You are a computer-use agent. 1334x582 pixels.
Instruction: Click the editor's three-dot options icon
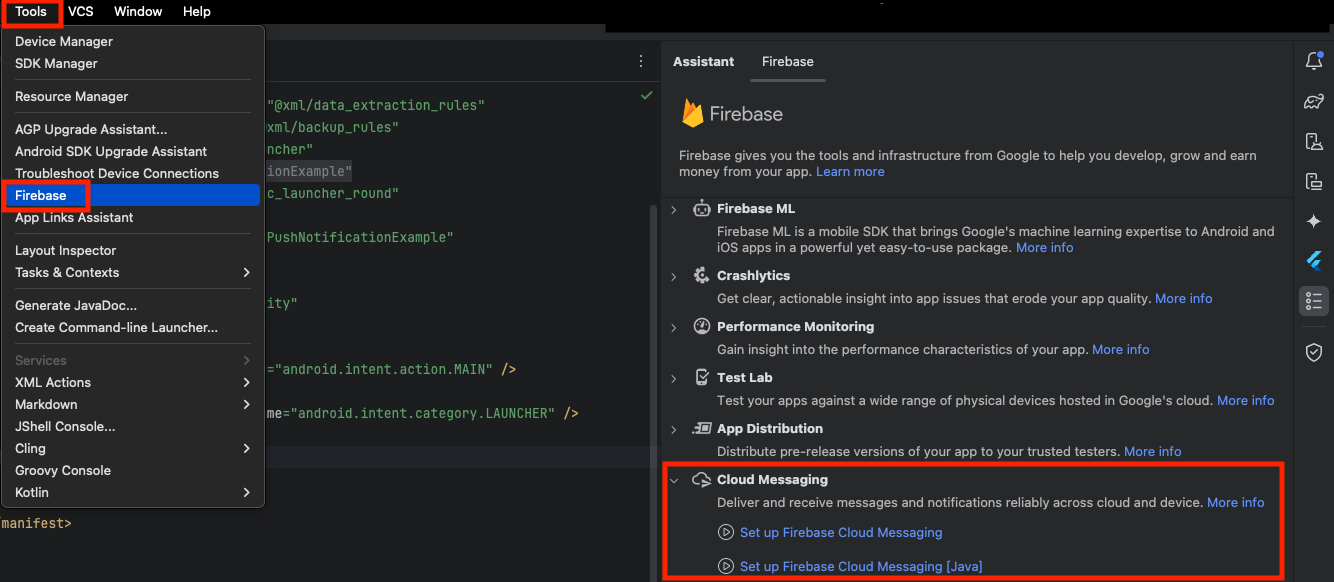(641, 62)
